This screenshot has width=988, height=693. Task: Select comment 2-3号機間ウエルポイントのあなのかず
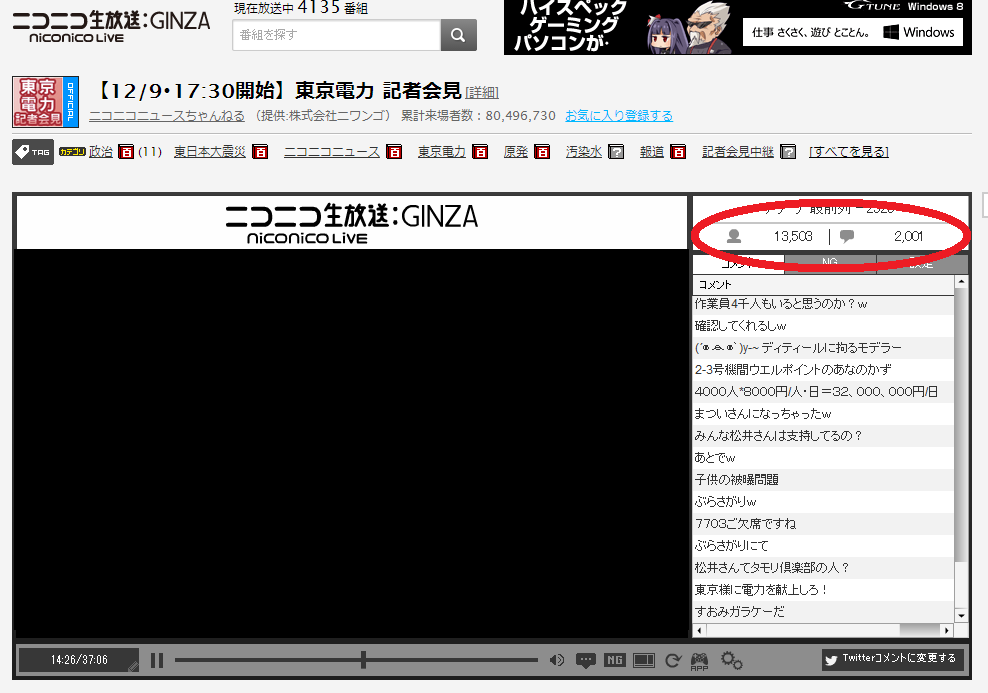coord(824,370)
